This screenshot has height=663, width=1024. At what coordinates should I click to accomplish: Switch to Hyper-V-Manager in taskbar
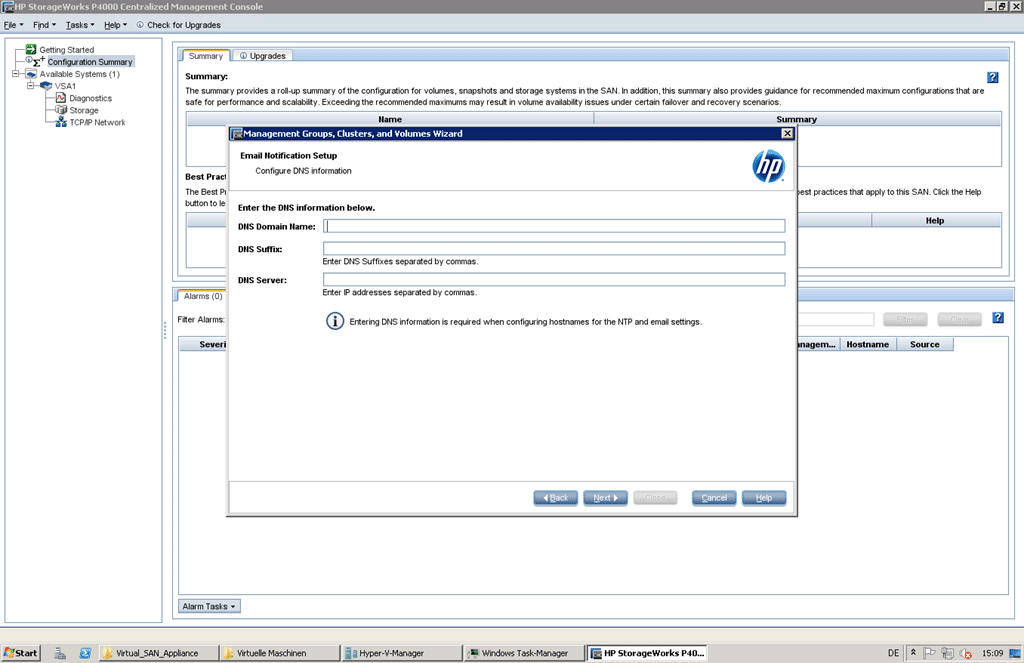coord(401,653)
